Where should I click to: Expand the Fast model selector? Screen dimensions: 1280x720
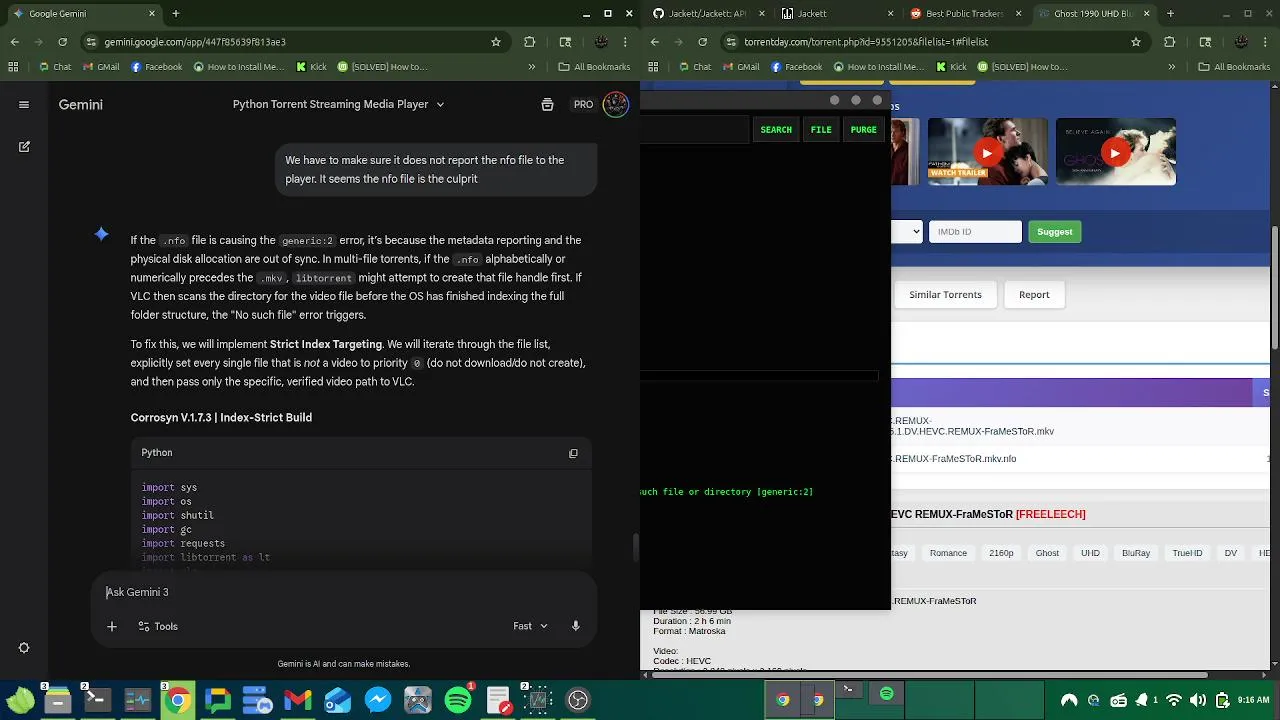point(531,626)
